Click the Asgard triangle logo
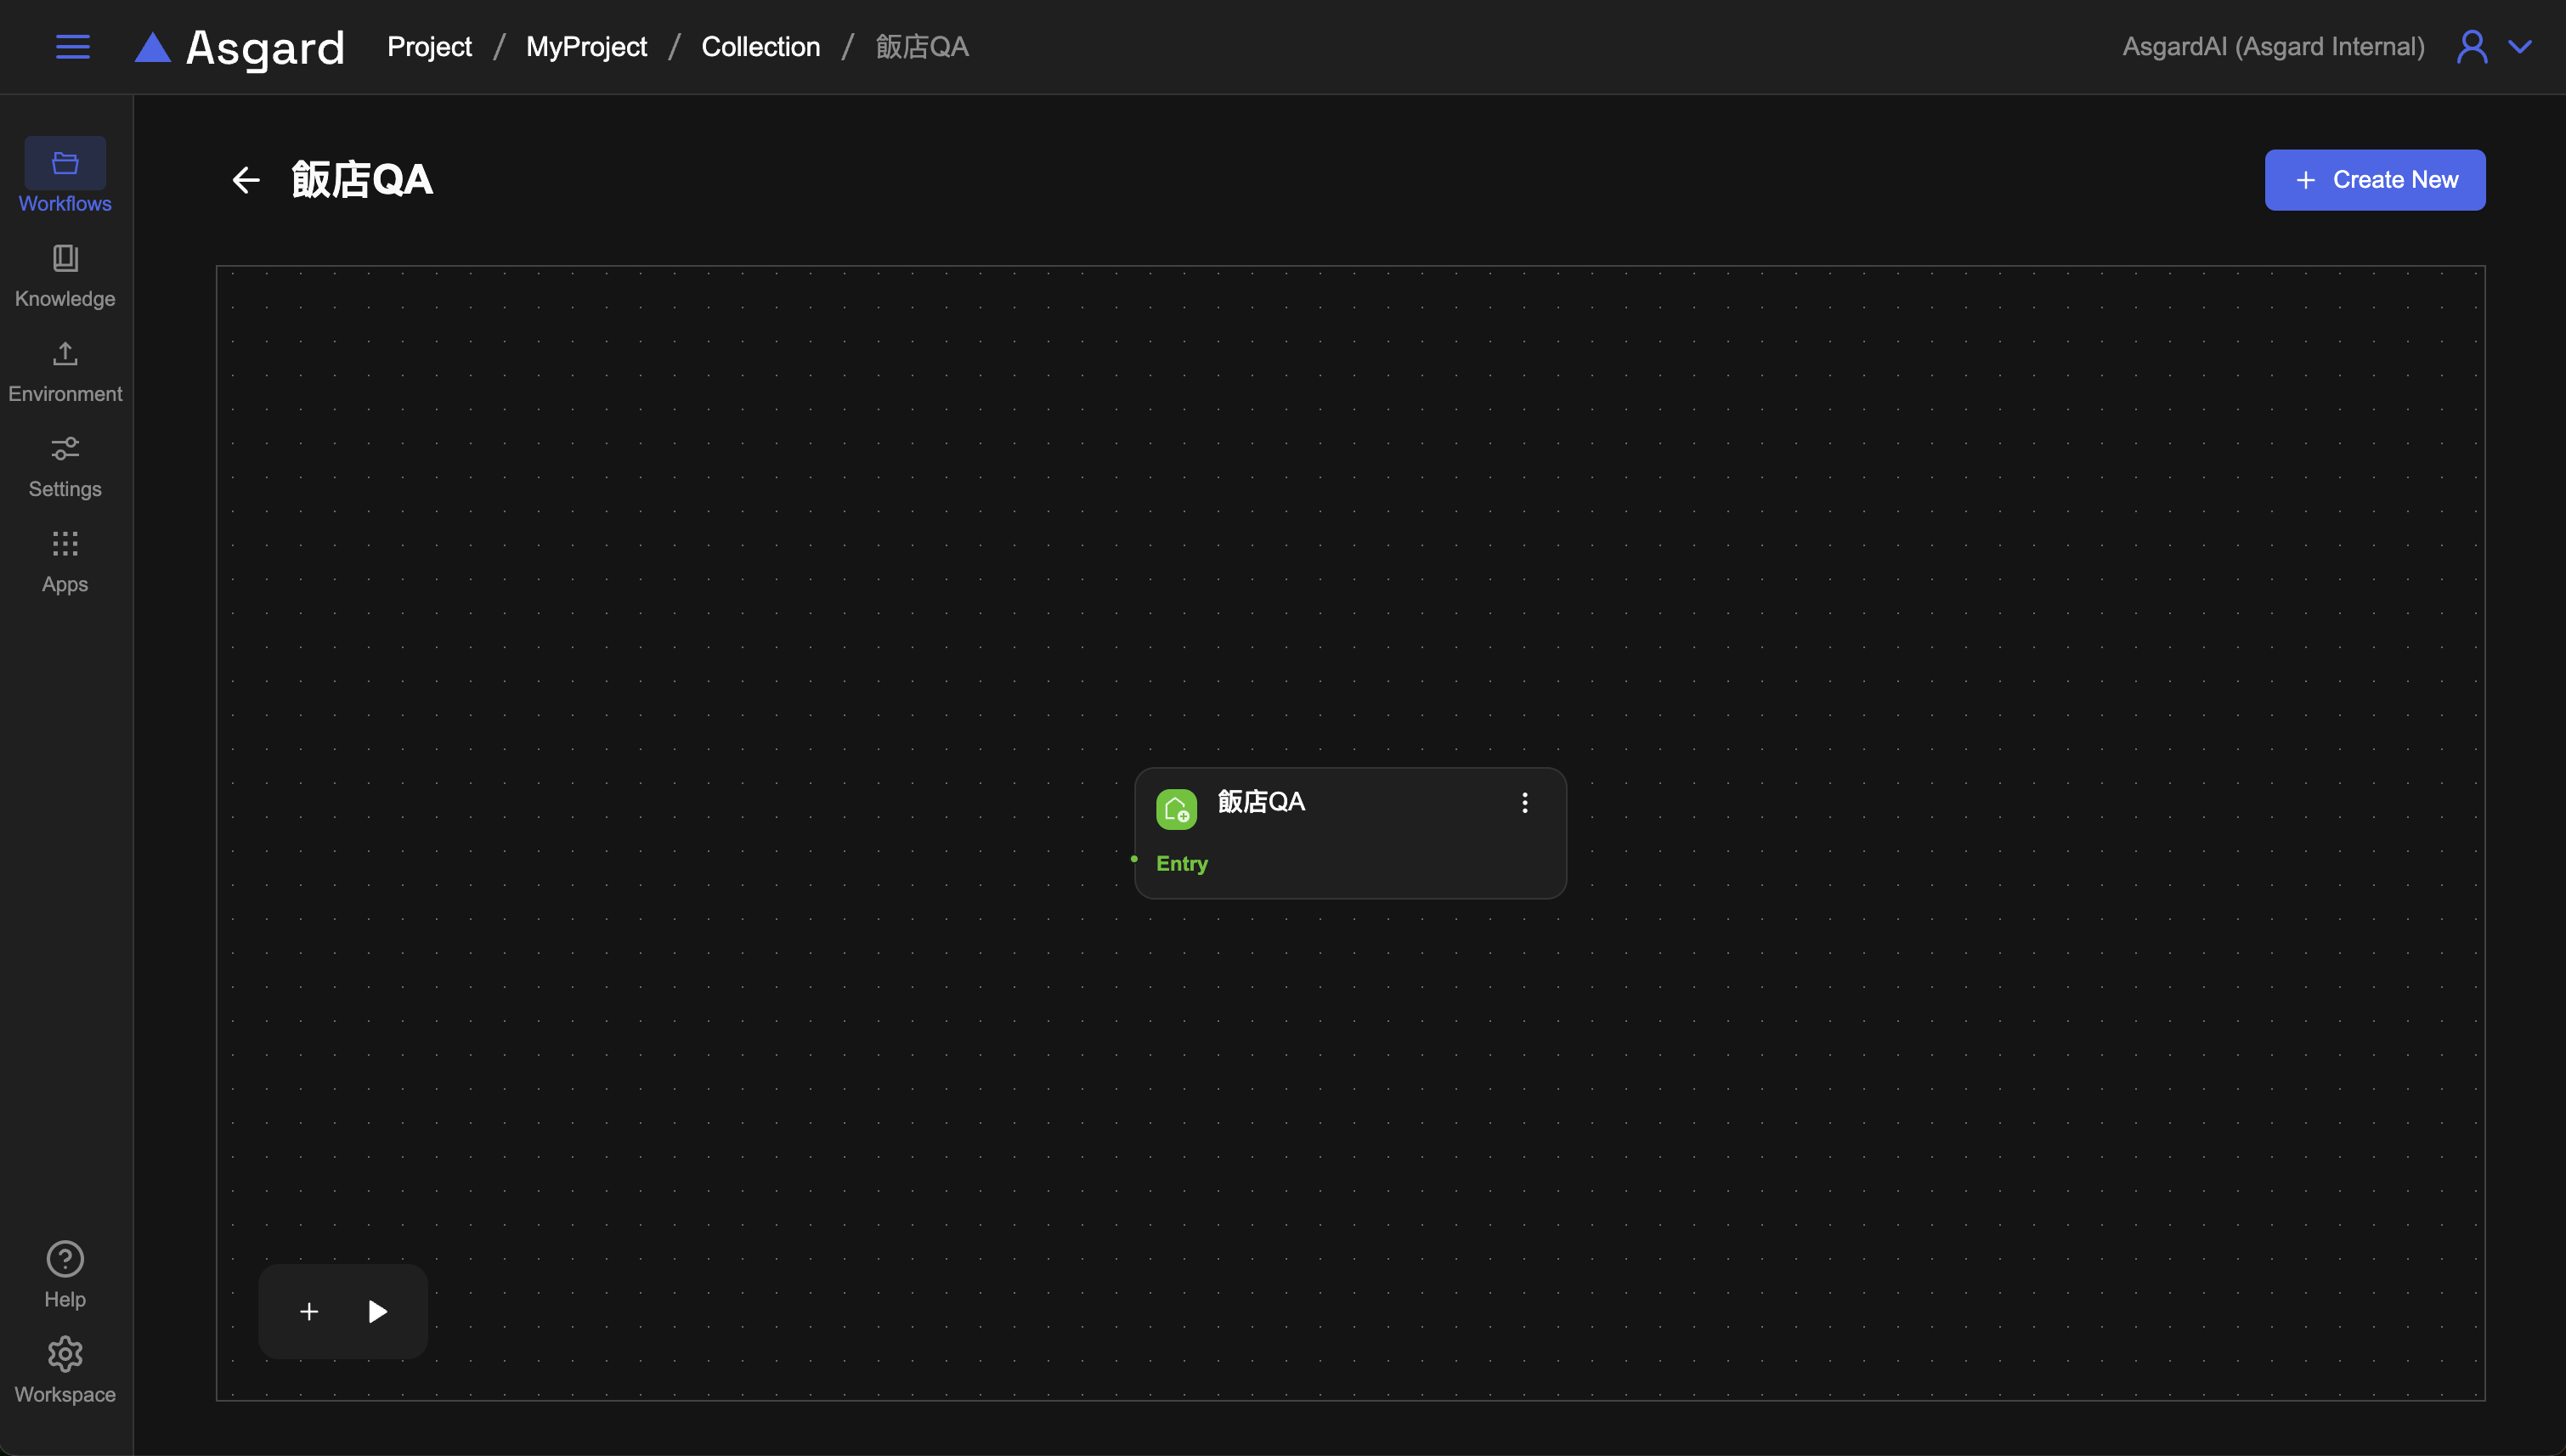This screenshot has width=2566, height=1456. click(x=153, y=47)
